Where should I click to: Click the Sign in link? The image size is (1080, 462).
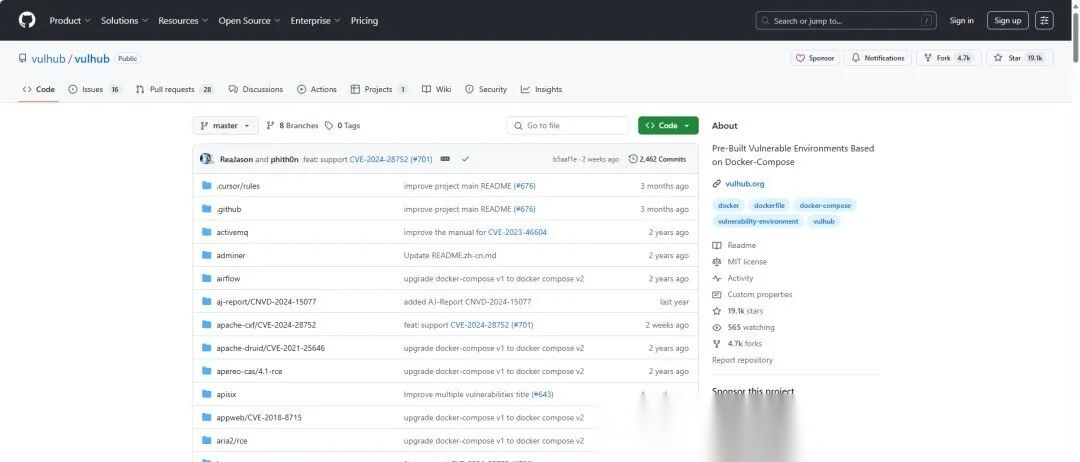962,21
